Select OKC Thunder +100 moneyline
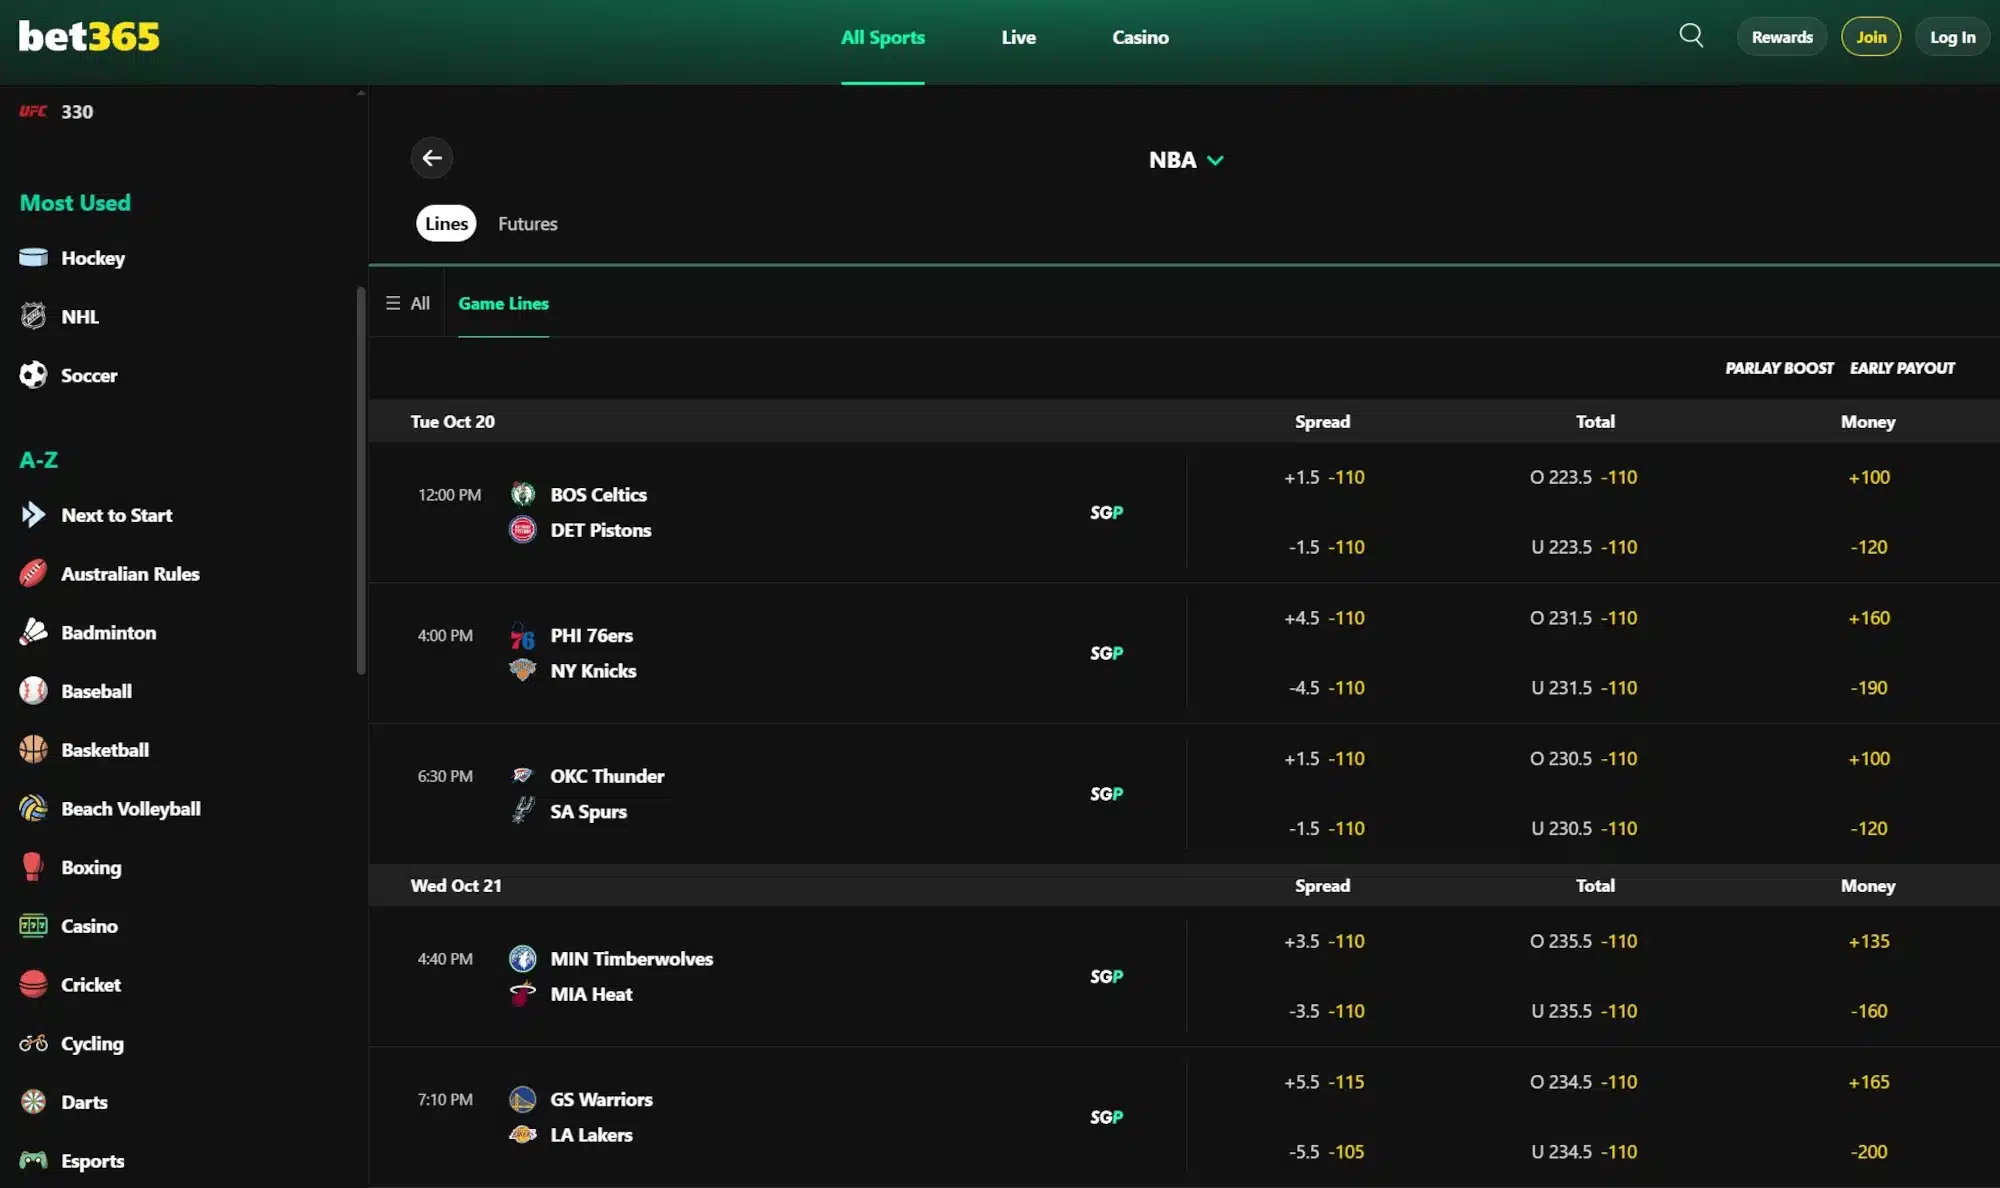Image resolution: width=2000 pixels, height=1188 pixels. tap(1869, 759)
